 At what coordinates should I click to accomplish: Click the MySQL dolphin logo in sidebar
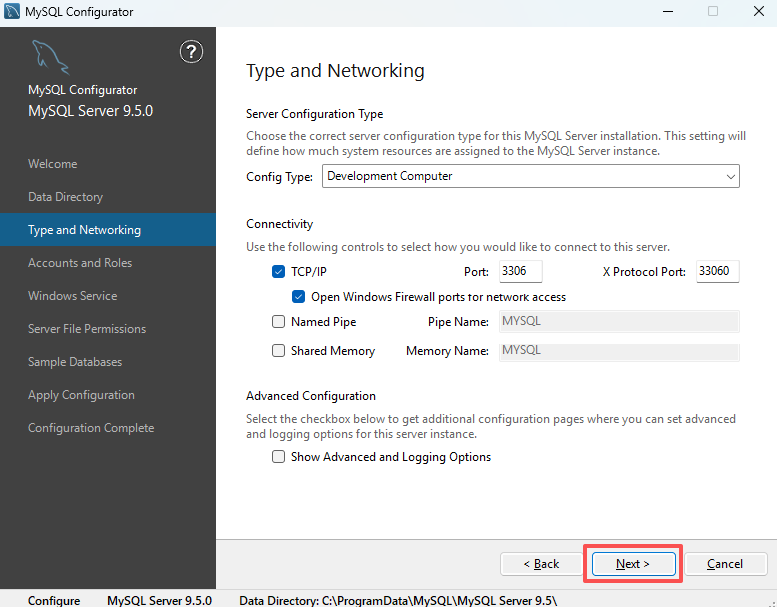(50, 57)
